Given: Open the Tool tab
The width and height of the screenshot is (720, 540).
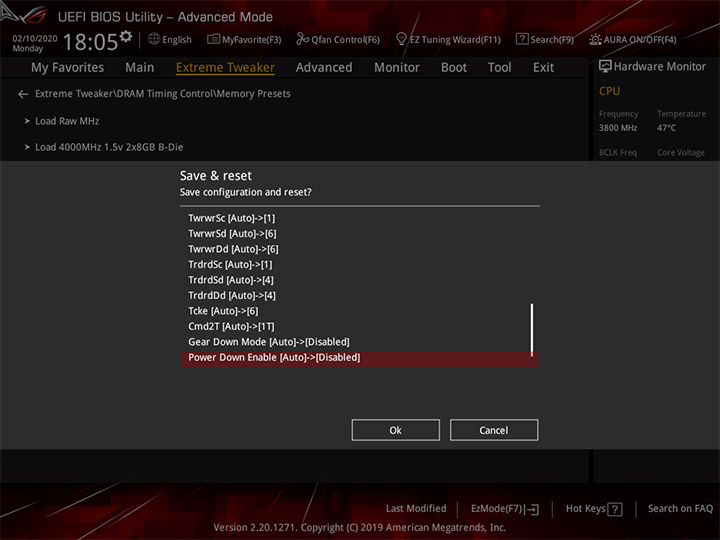Looking at the screenshot, I should coord(499,68).
